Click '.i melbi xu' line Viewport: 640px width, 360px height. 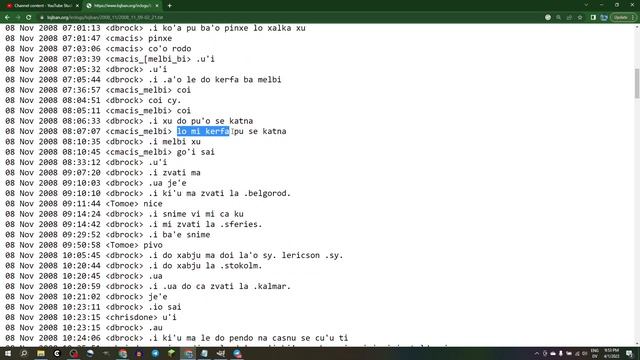tap(174, 142)
